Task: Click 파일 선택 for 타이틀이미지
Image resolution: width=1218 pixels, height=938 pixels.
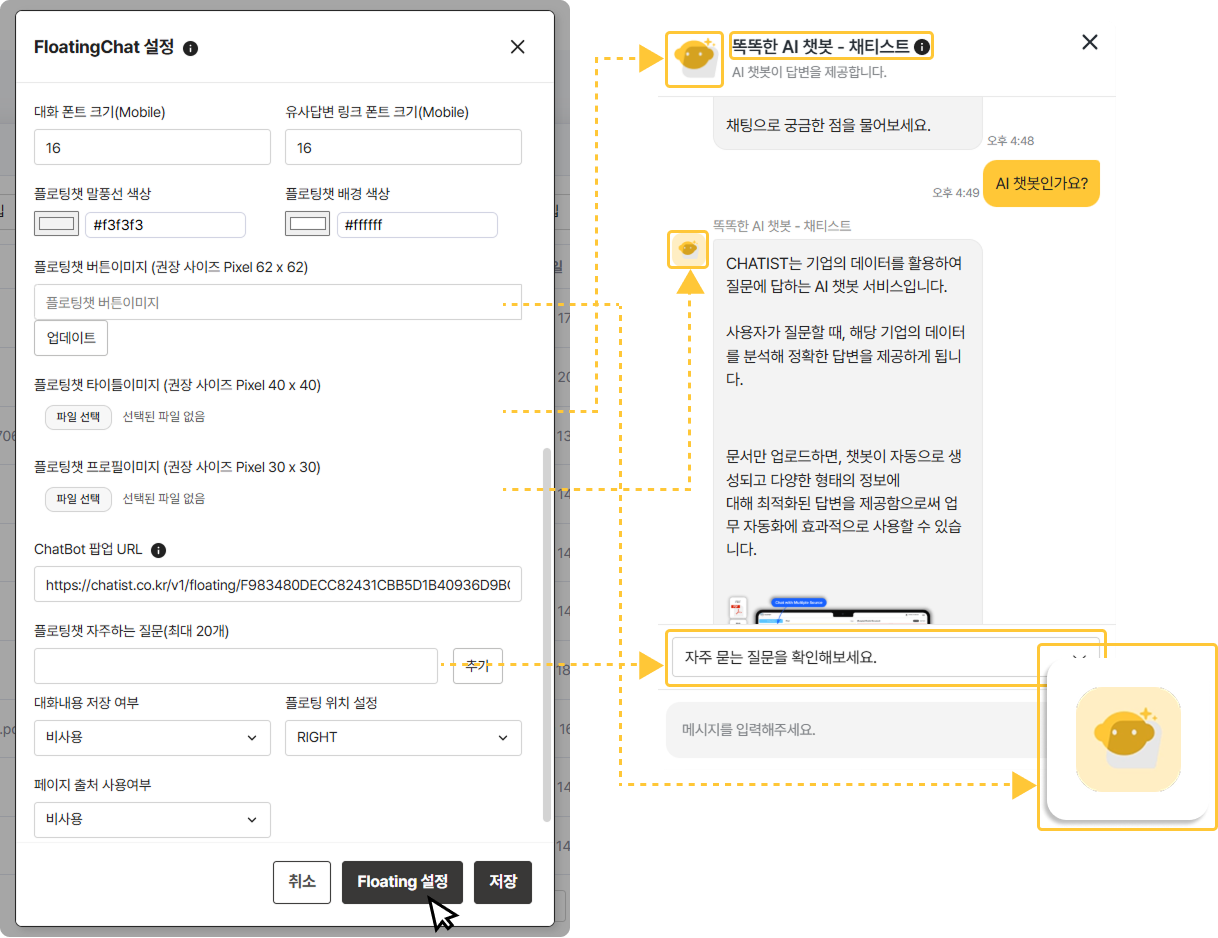Action: click(x=78, y=417)
